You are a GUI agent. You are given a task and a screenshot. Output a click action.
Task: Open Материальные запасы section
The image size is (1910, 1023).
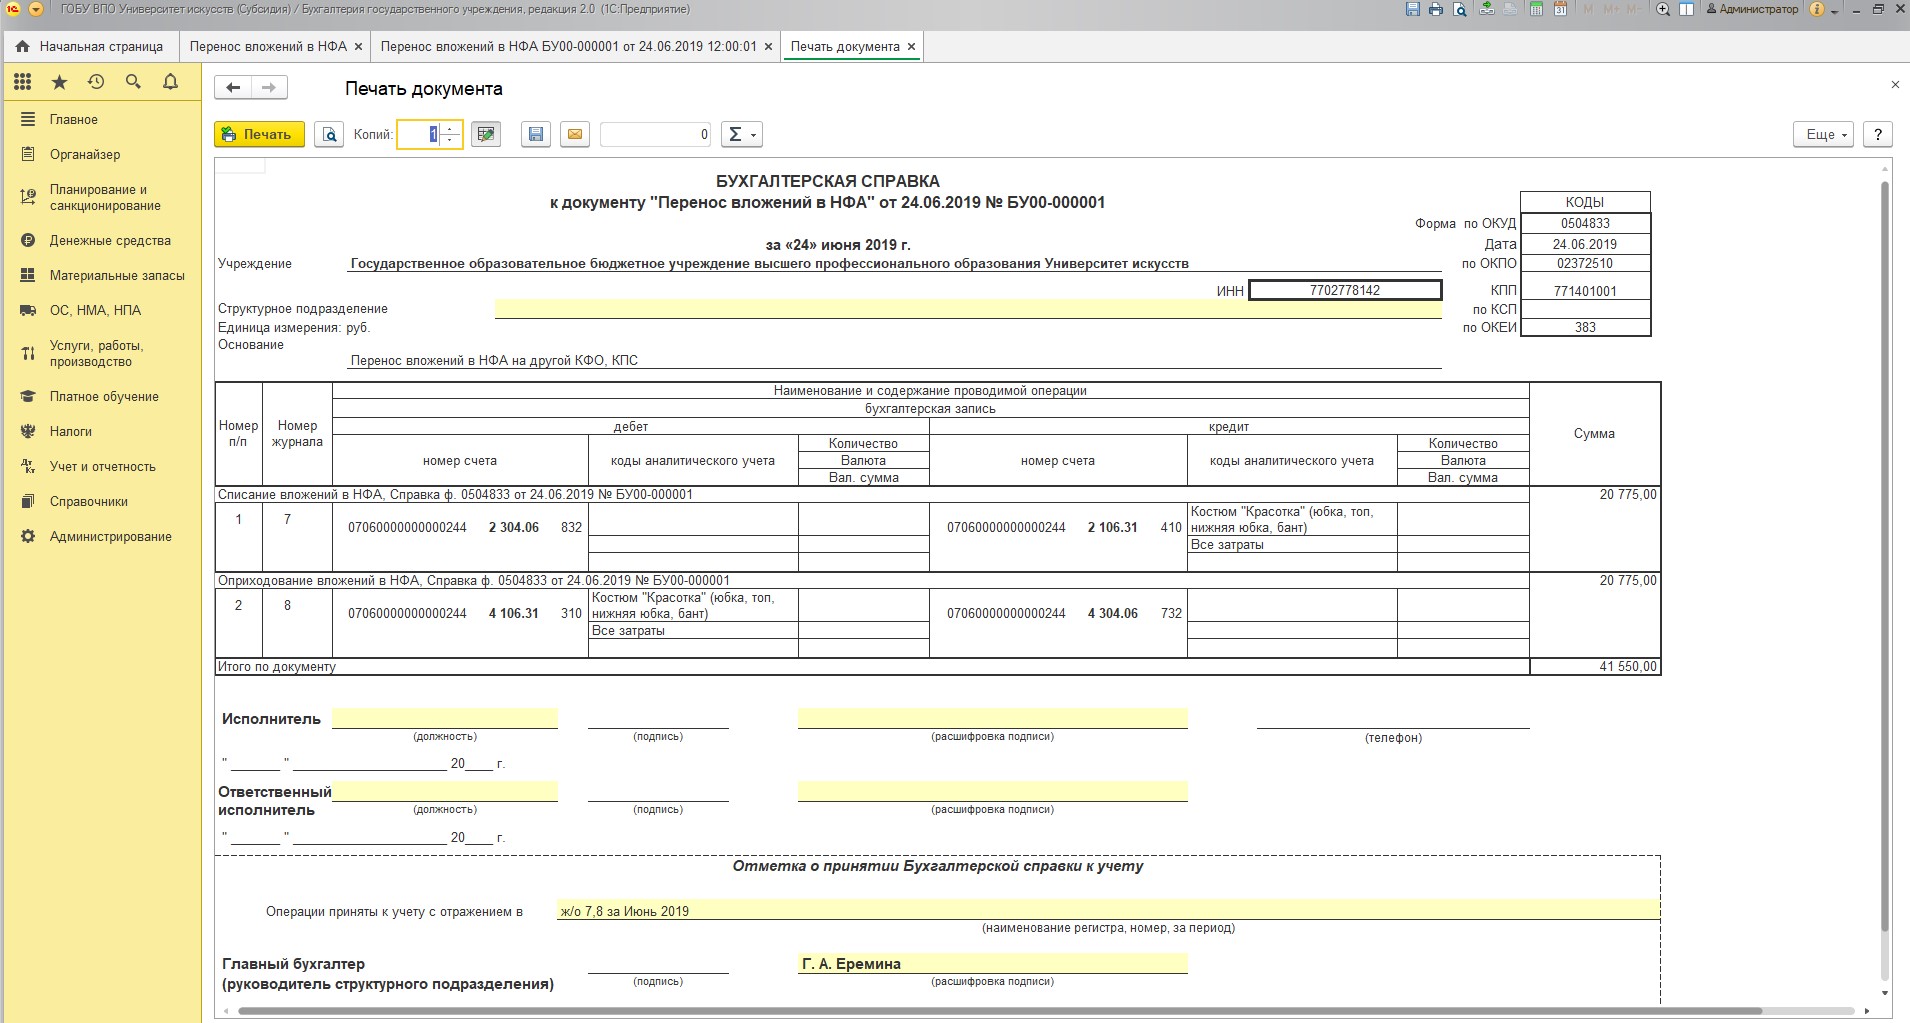click(100, 275)
